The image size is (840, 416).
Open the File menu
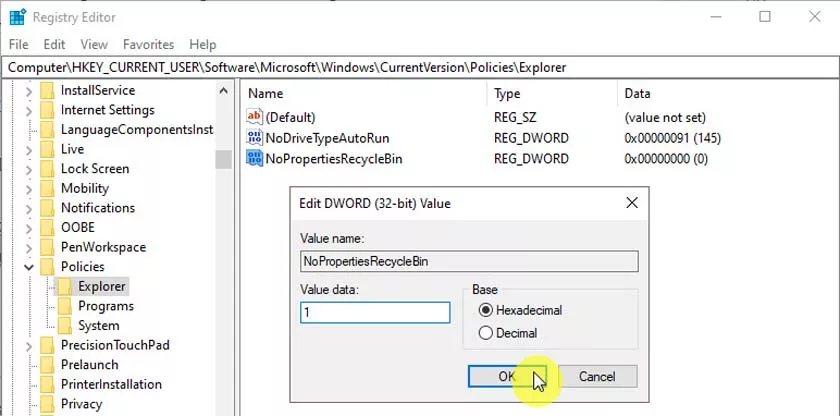tap(19, 44)
